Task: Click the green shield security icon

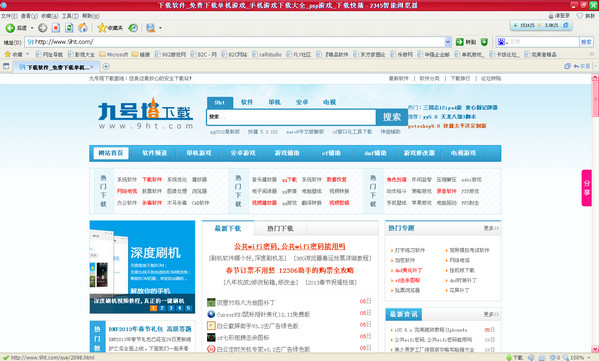Action: [x=484, y=42]
